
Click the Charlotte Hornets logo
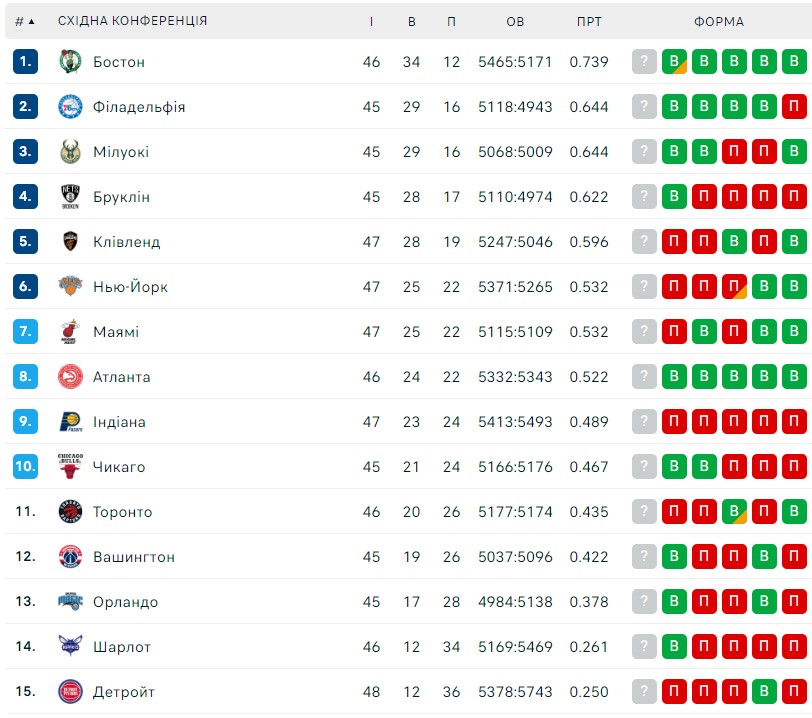point(70,645)
